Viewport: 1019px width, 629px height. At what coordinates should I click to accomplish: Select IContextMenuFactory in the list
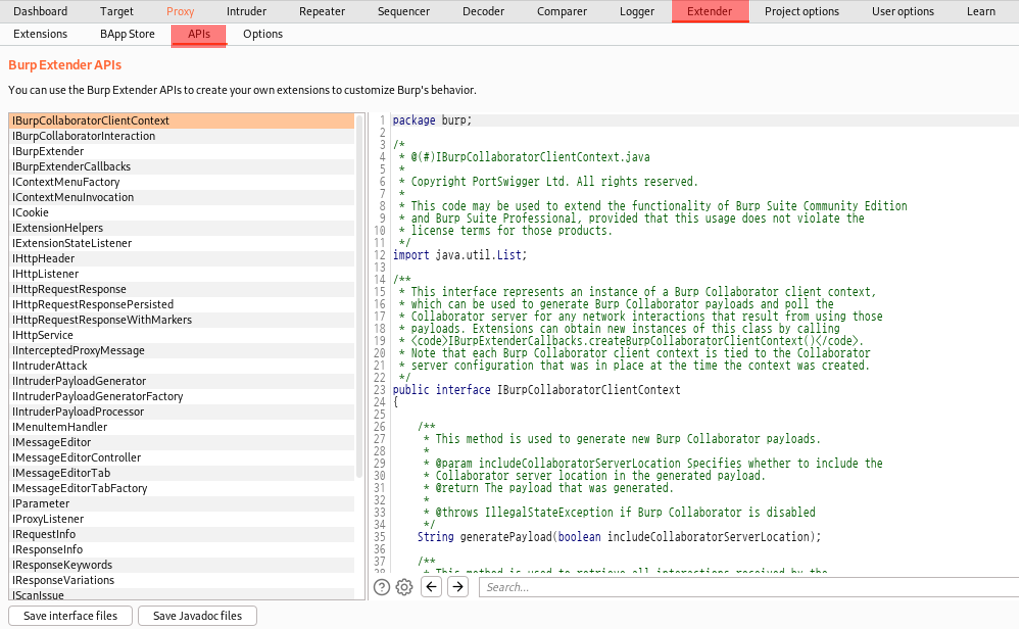tap(181, 182)
